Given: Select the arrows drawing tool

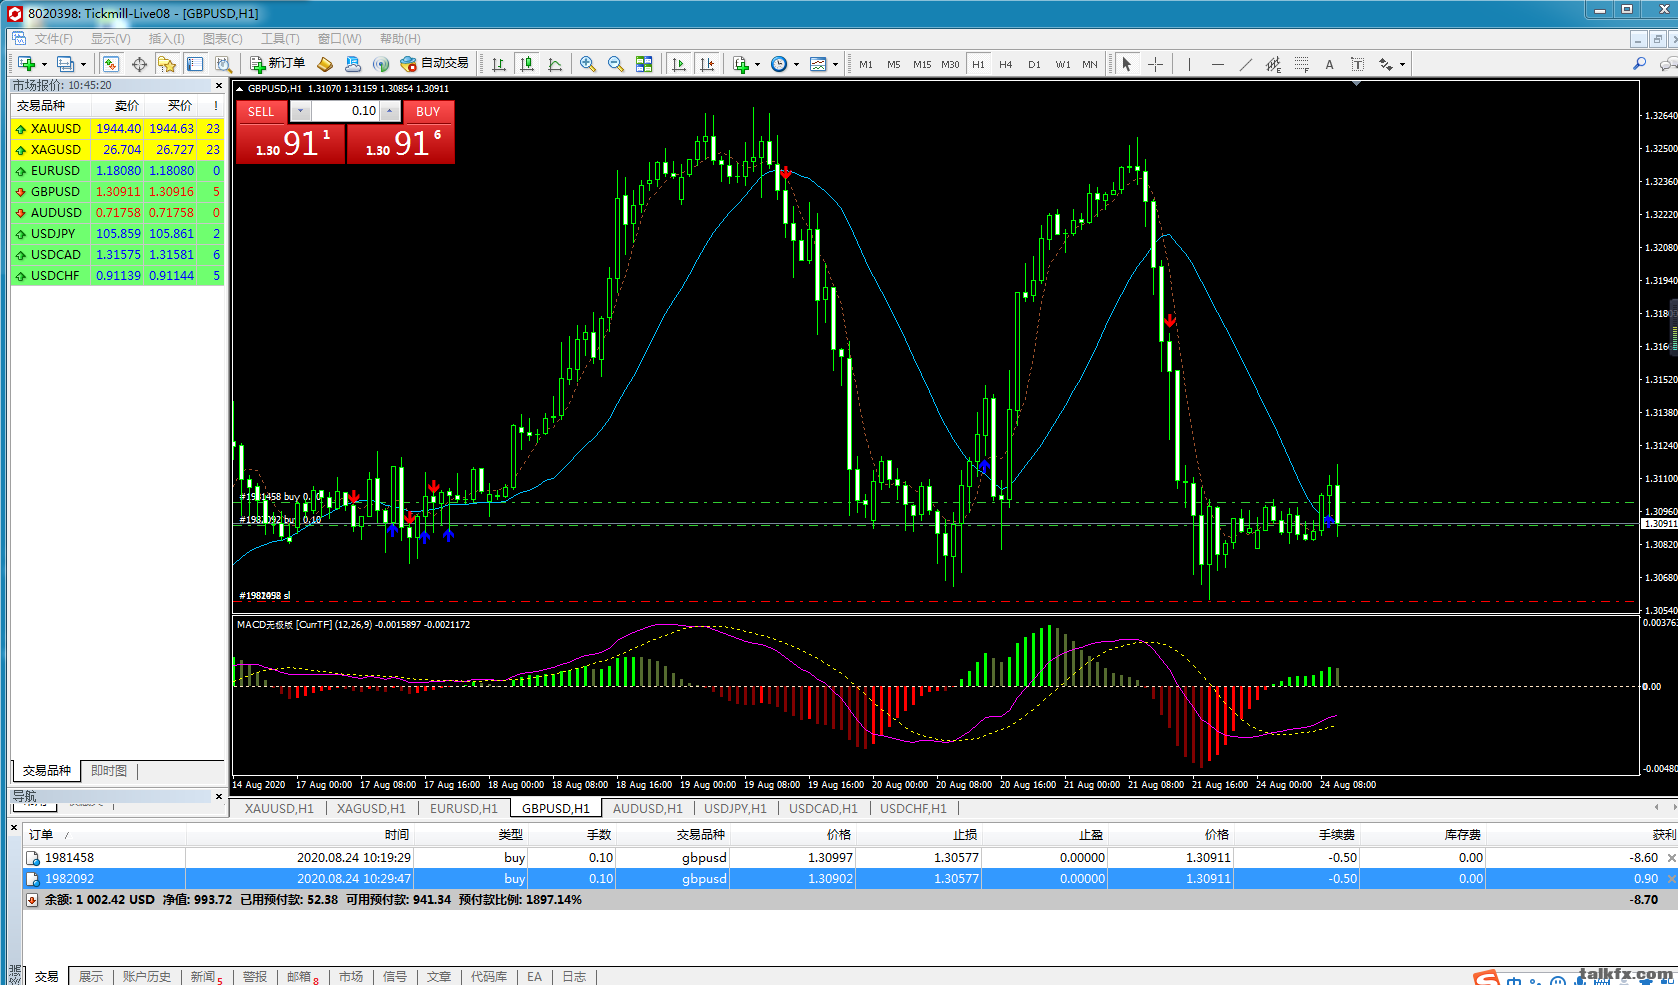Looking at the screenshot, I should [x=1386, y=64].
